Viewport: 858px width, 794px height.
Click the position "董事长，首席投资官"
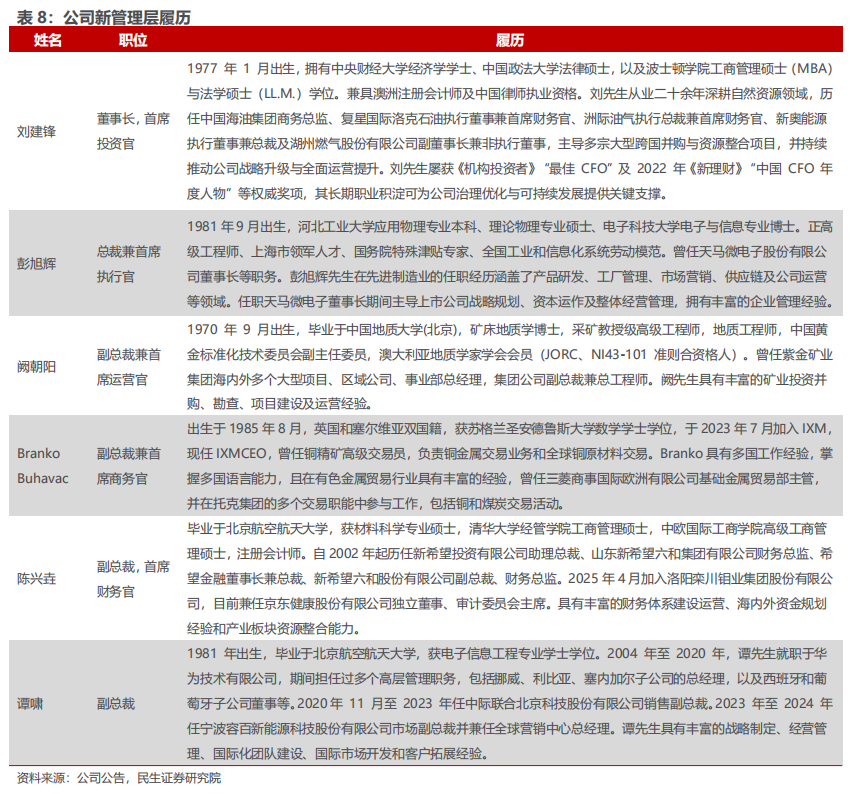133,131
